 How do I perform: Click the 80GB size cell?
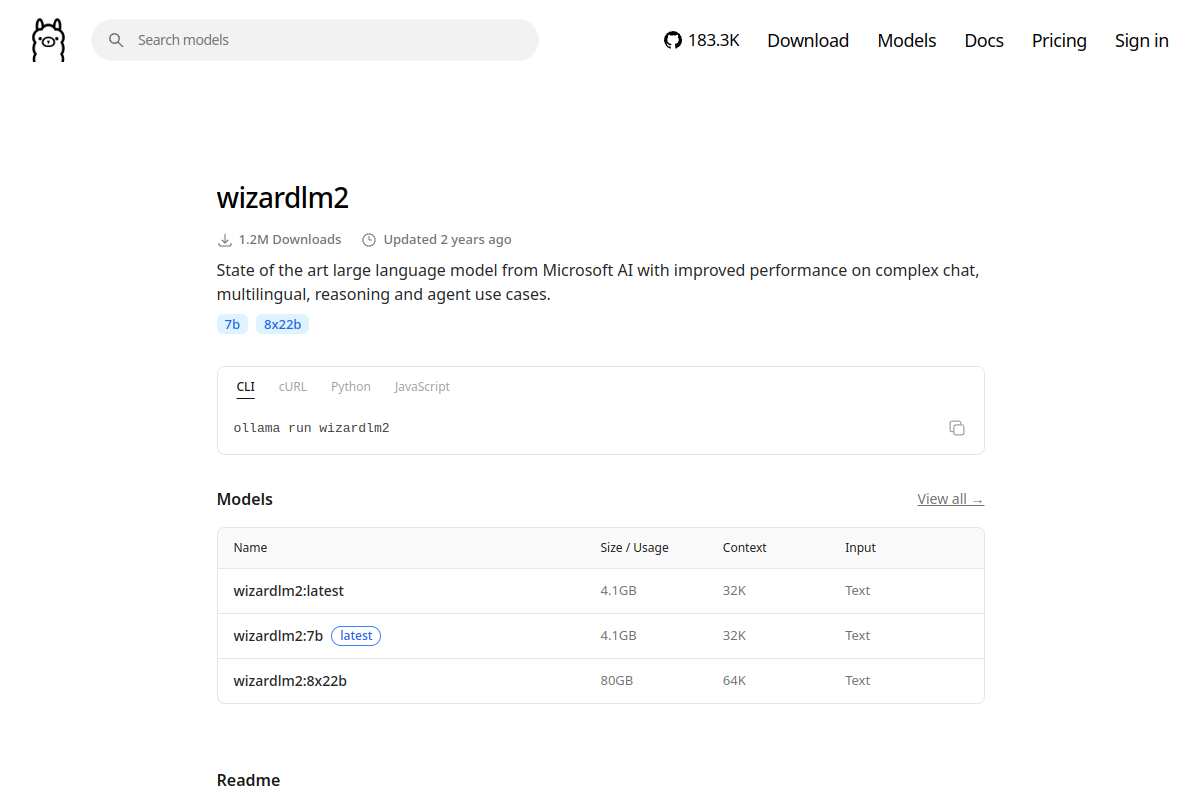[617, 681]
